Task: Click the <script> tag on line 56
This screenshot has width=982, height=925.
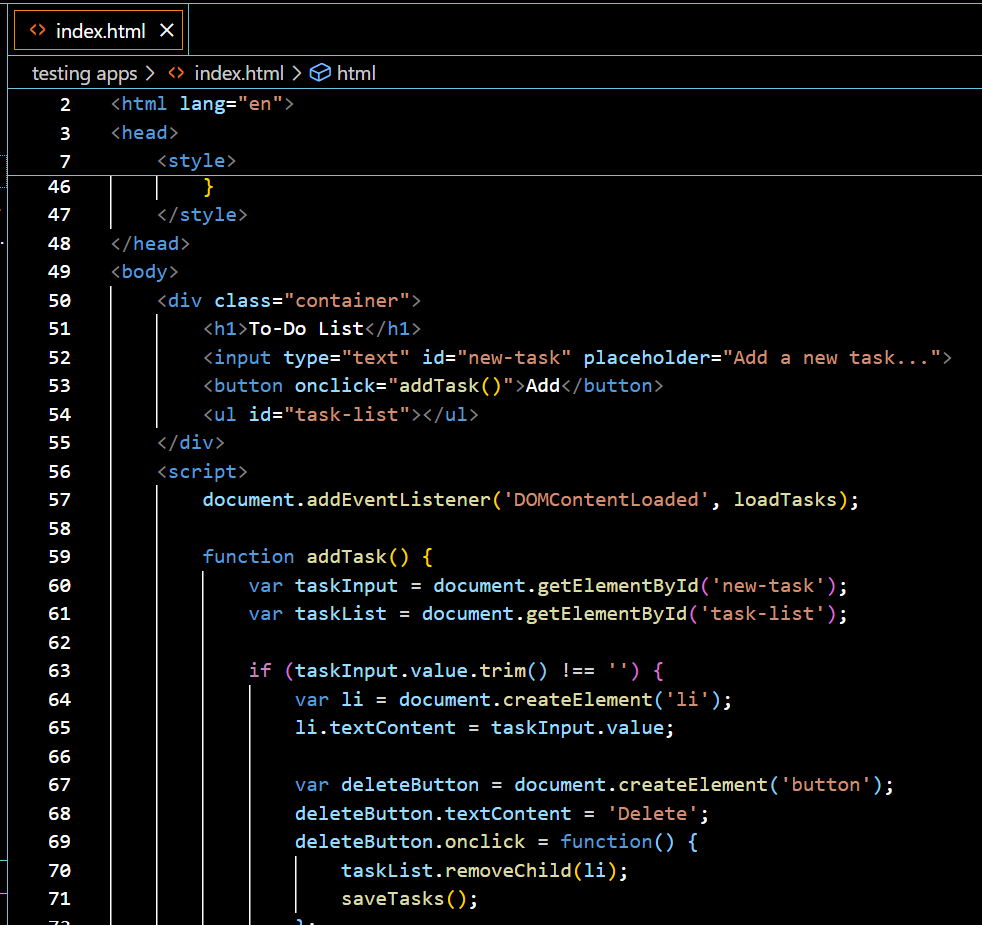Action: (202, 472)
